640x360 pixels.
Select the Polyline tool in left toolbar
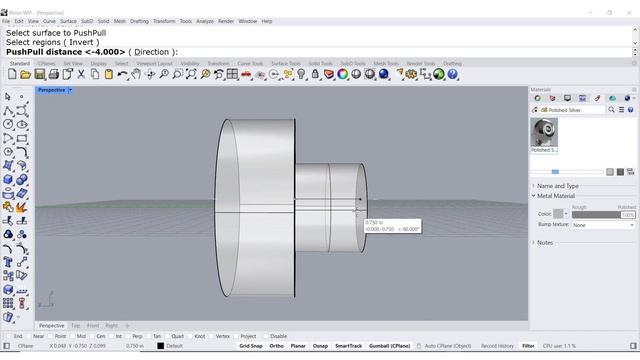click(x=8, y=111)
